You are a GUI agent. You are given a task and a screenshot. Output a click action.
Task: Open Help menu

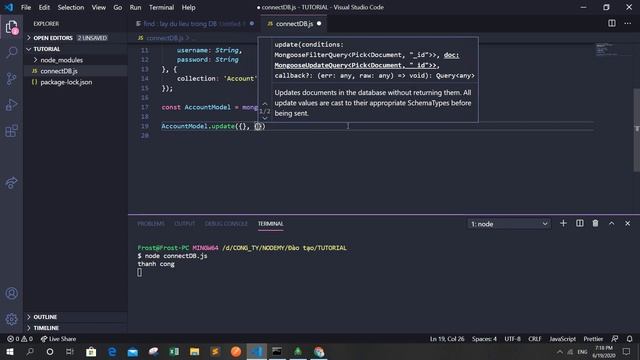pos(188,7)
